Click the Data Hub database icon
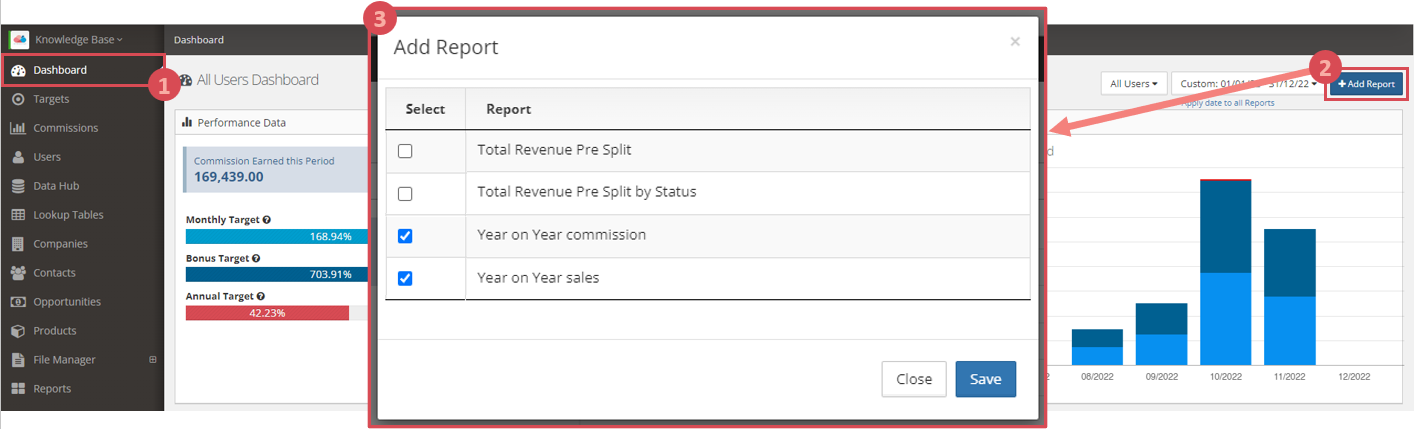This screenshot has width=1414, height=429. [x=18, y=186]
